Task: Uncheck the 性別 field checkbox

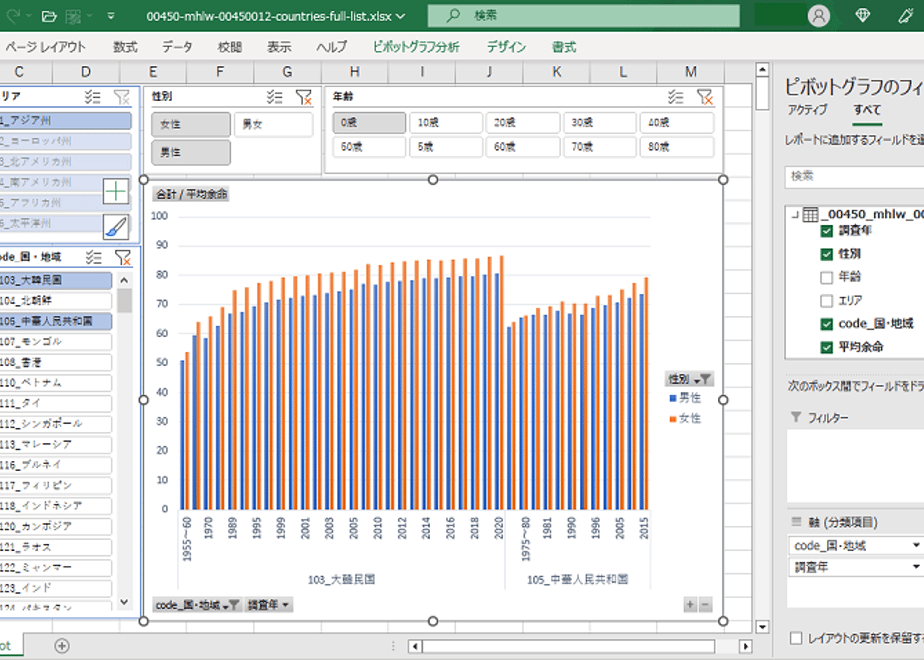Action: point(827,254)
